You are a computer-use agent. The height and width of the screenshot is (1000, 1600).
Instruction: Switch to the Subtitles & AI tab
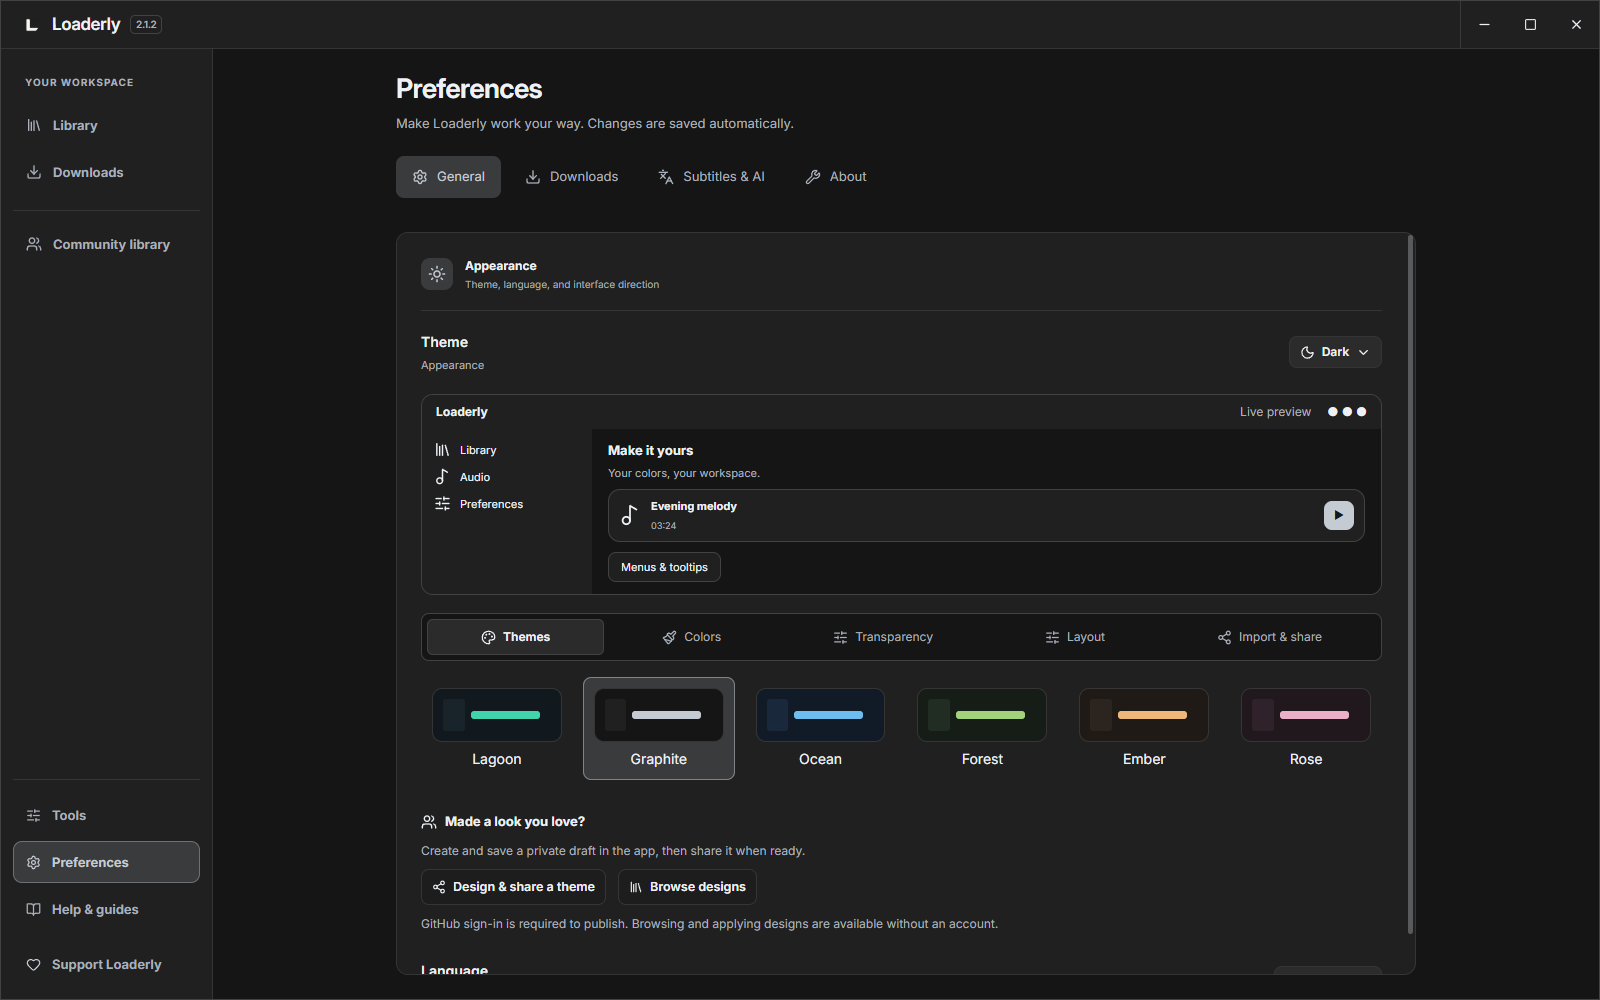tap(711, 177)
